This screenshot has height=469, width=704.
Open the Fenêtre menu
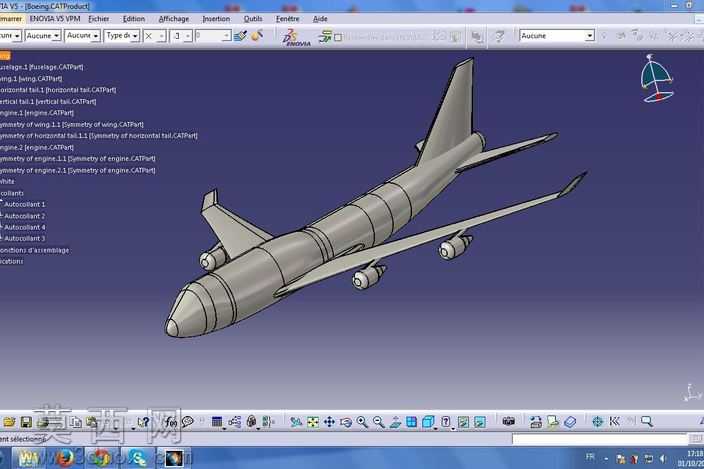(x=287, y=18)
